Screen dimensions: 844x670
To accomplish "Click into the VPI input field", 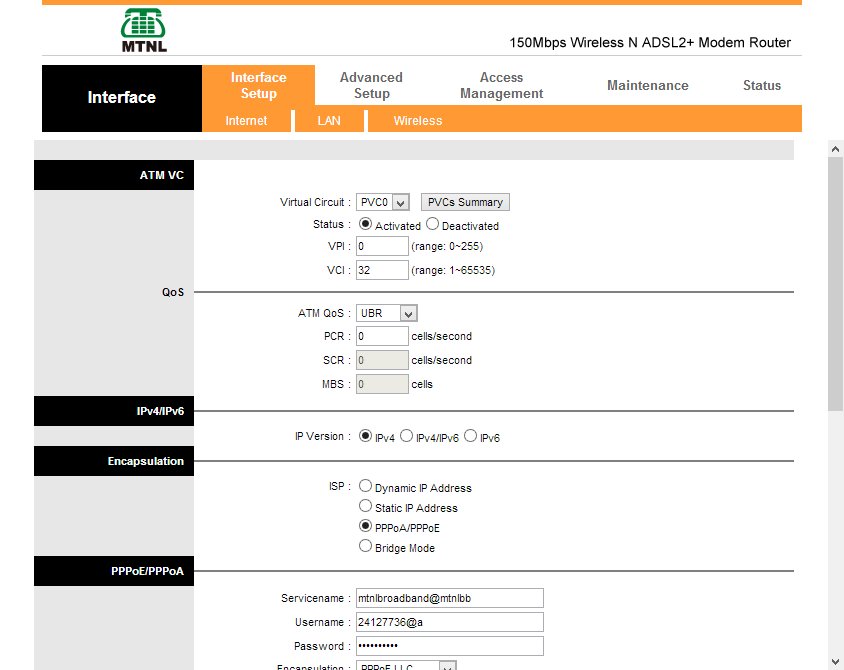I will (x=382, y=246).
